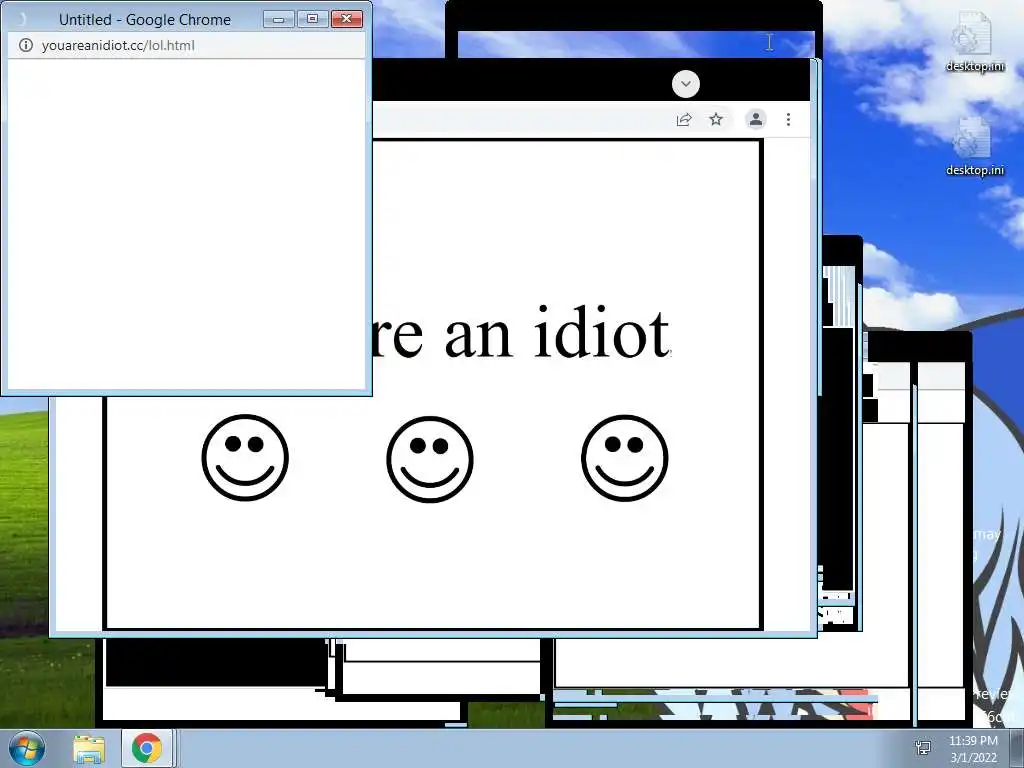
Task: Bookmark this page with the star icon
Action: tap(716, 119)
